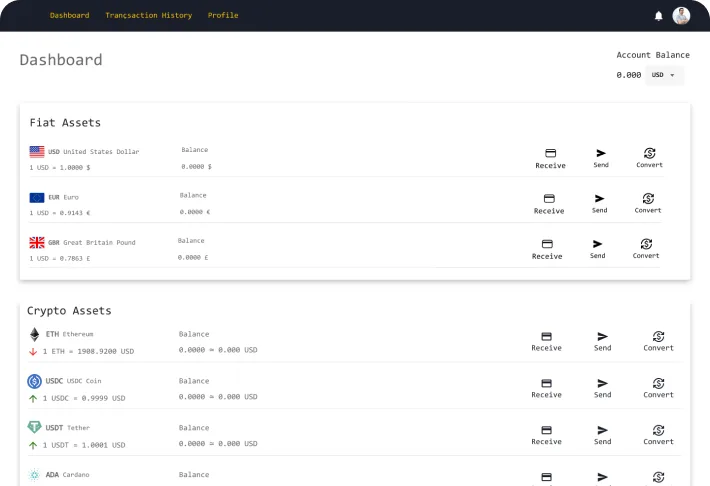This screenshot has height=486, width=710.
Task: Open Transaction History page
Action: 149,15
